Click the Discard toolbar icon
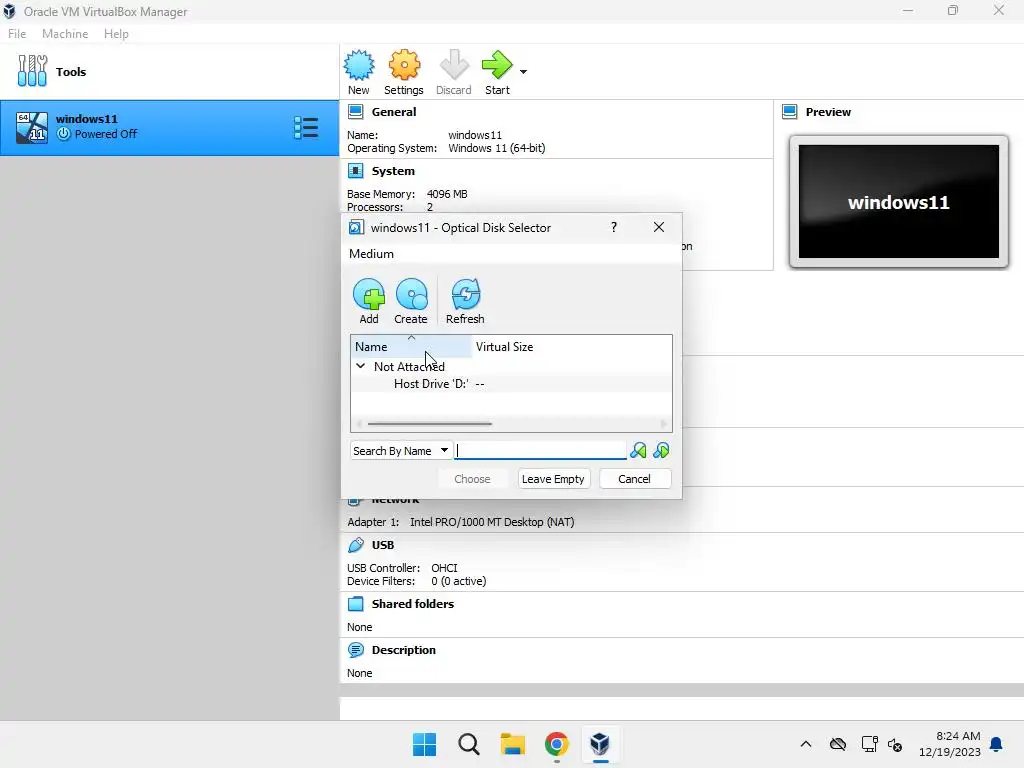Viewport: 1024px width, 768px height. (454, 72)
